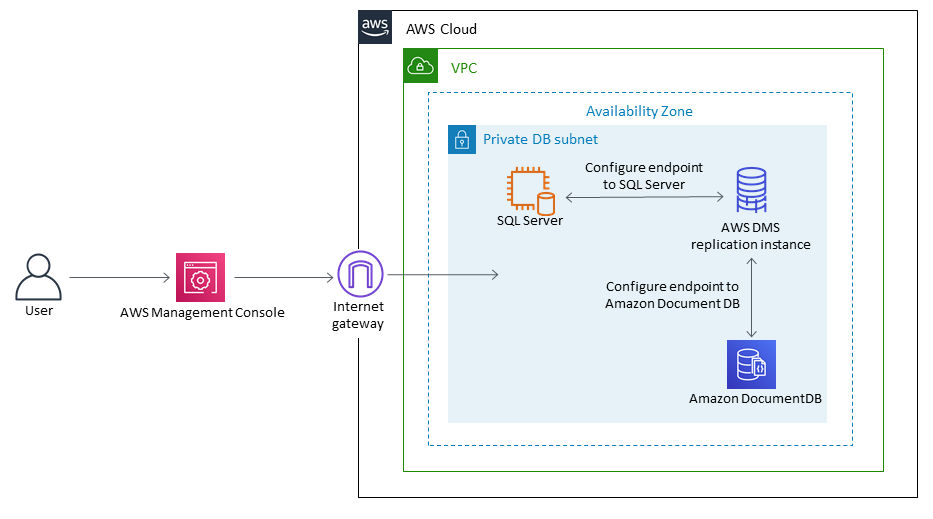Click the Private DB subnet lock icon
Viewport: 933px width, 519px height.
pos(461,139)
